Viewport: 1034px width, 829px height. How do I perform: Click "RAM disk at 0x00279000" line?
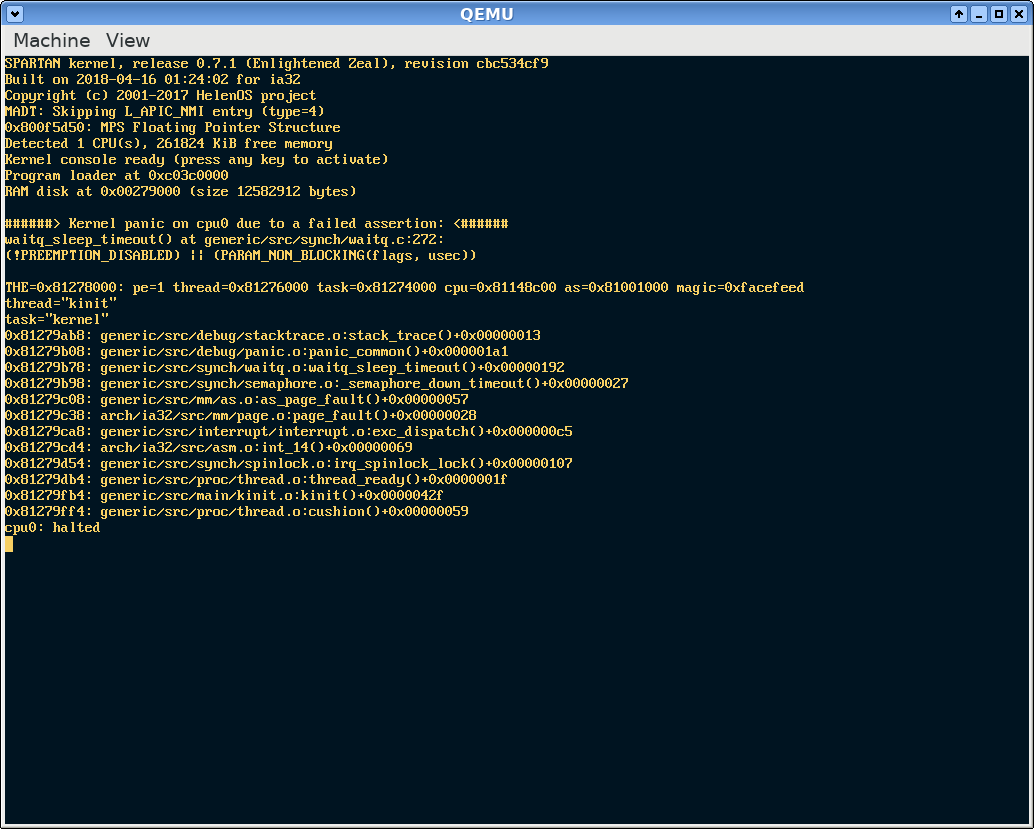coord(180,191)
